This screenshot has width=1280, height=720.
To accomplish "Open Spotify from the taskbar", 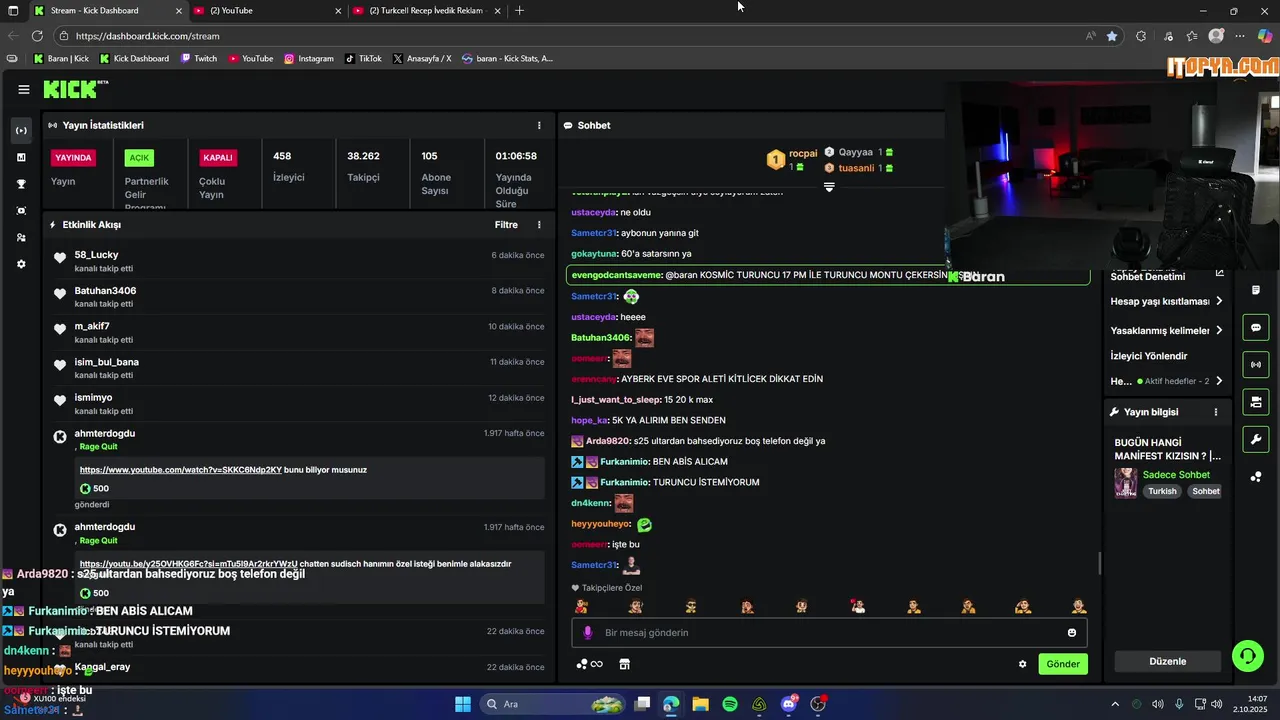I will pyautogui.click(x=730, y=704).
